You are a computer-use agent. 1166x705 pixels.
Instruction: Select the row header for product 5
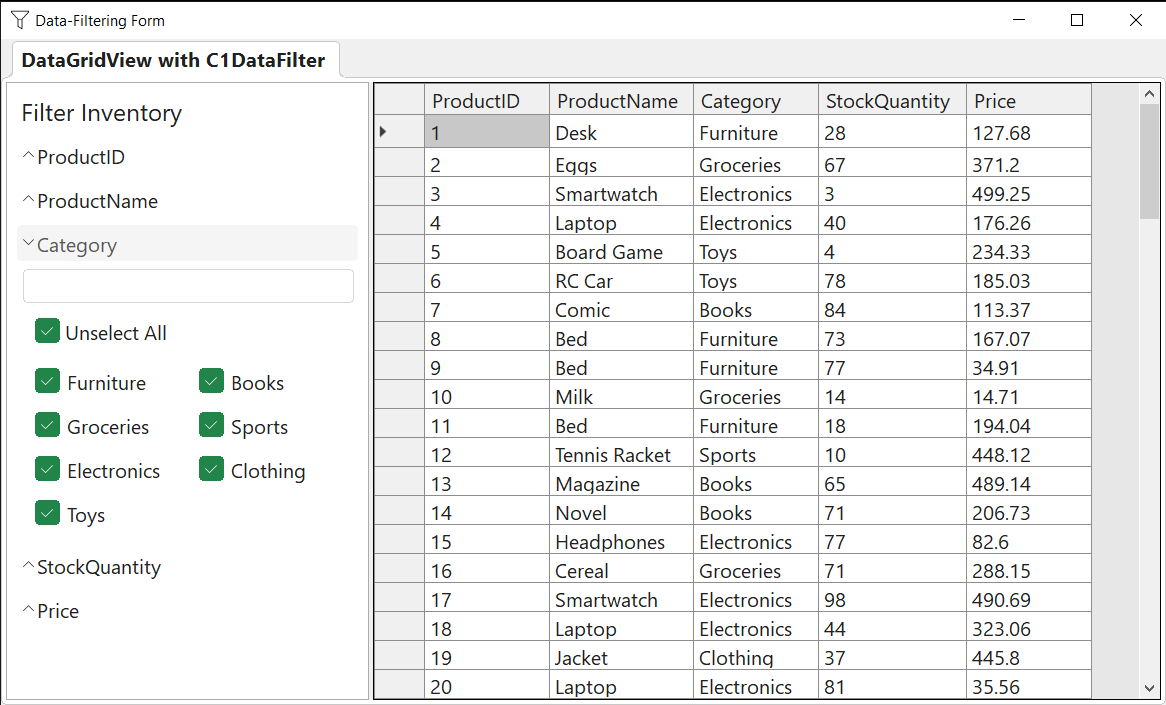click(399, 249)
